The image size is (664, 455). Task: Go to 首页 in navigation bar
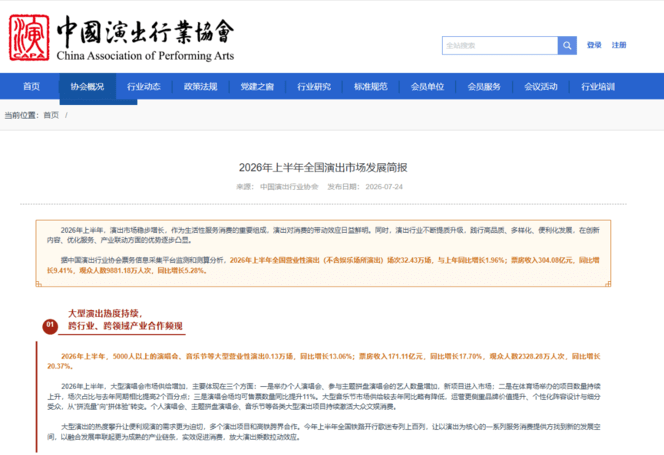pyautogui.click(x=31, y=86)
